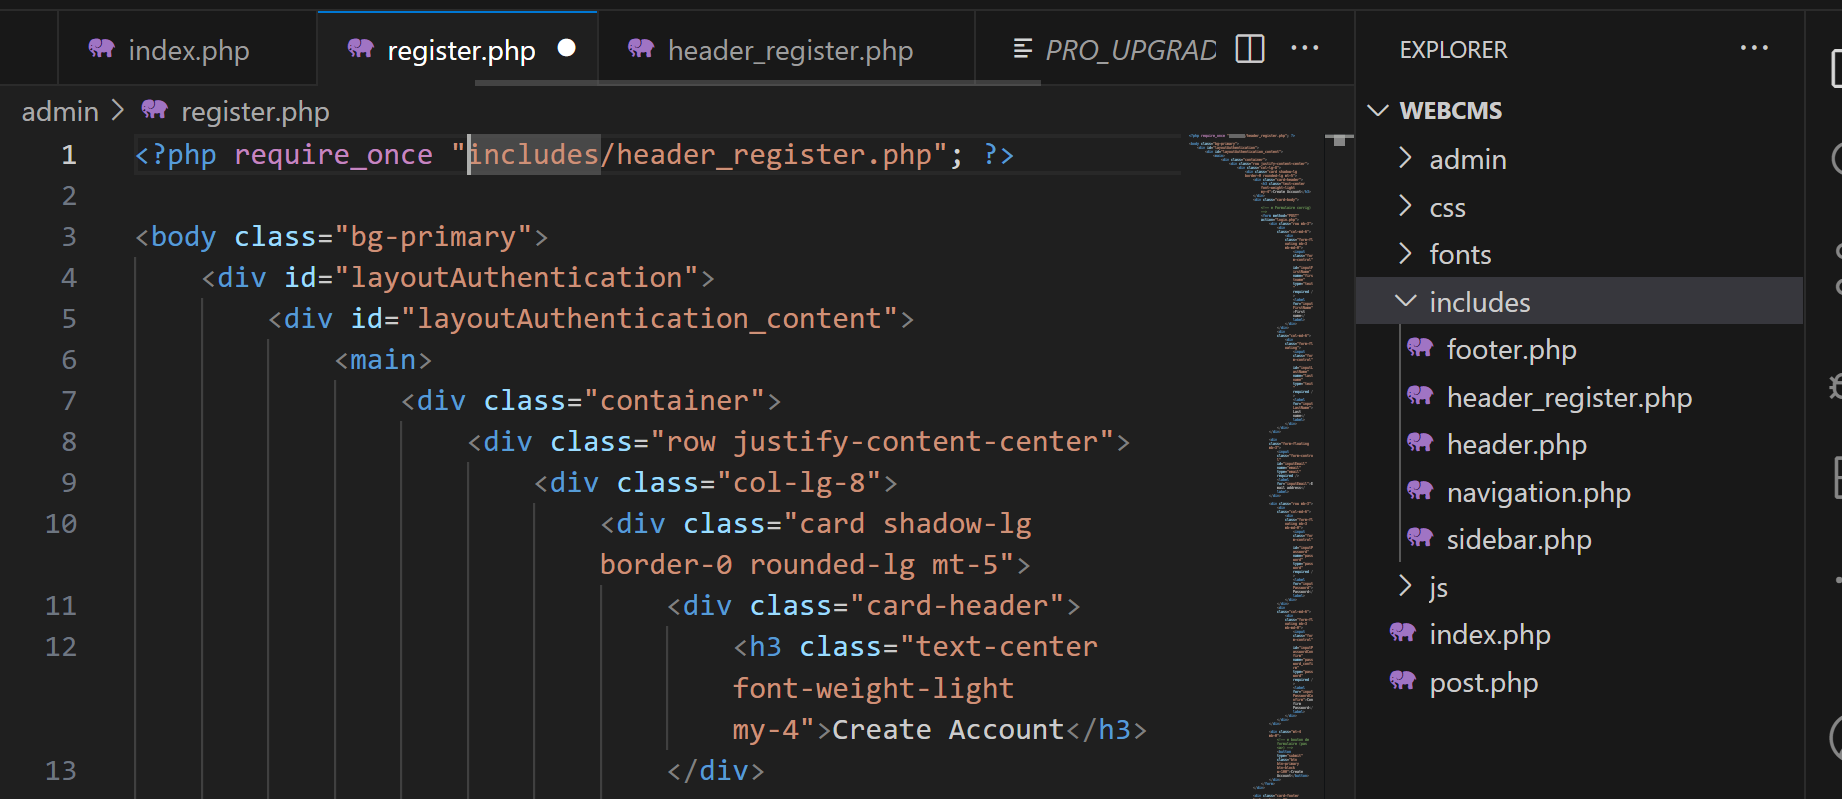The width and height of the screenshot is (1842, 799).
Task: Click the elephant icon on index.php tab
Action: tap(102, 50)
